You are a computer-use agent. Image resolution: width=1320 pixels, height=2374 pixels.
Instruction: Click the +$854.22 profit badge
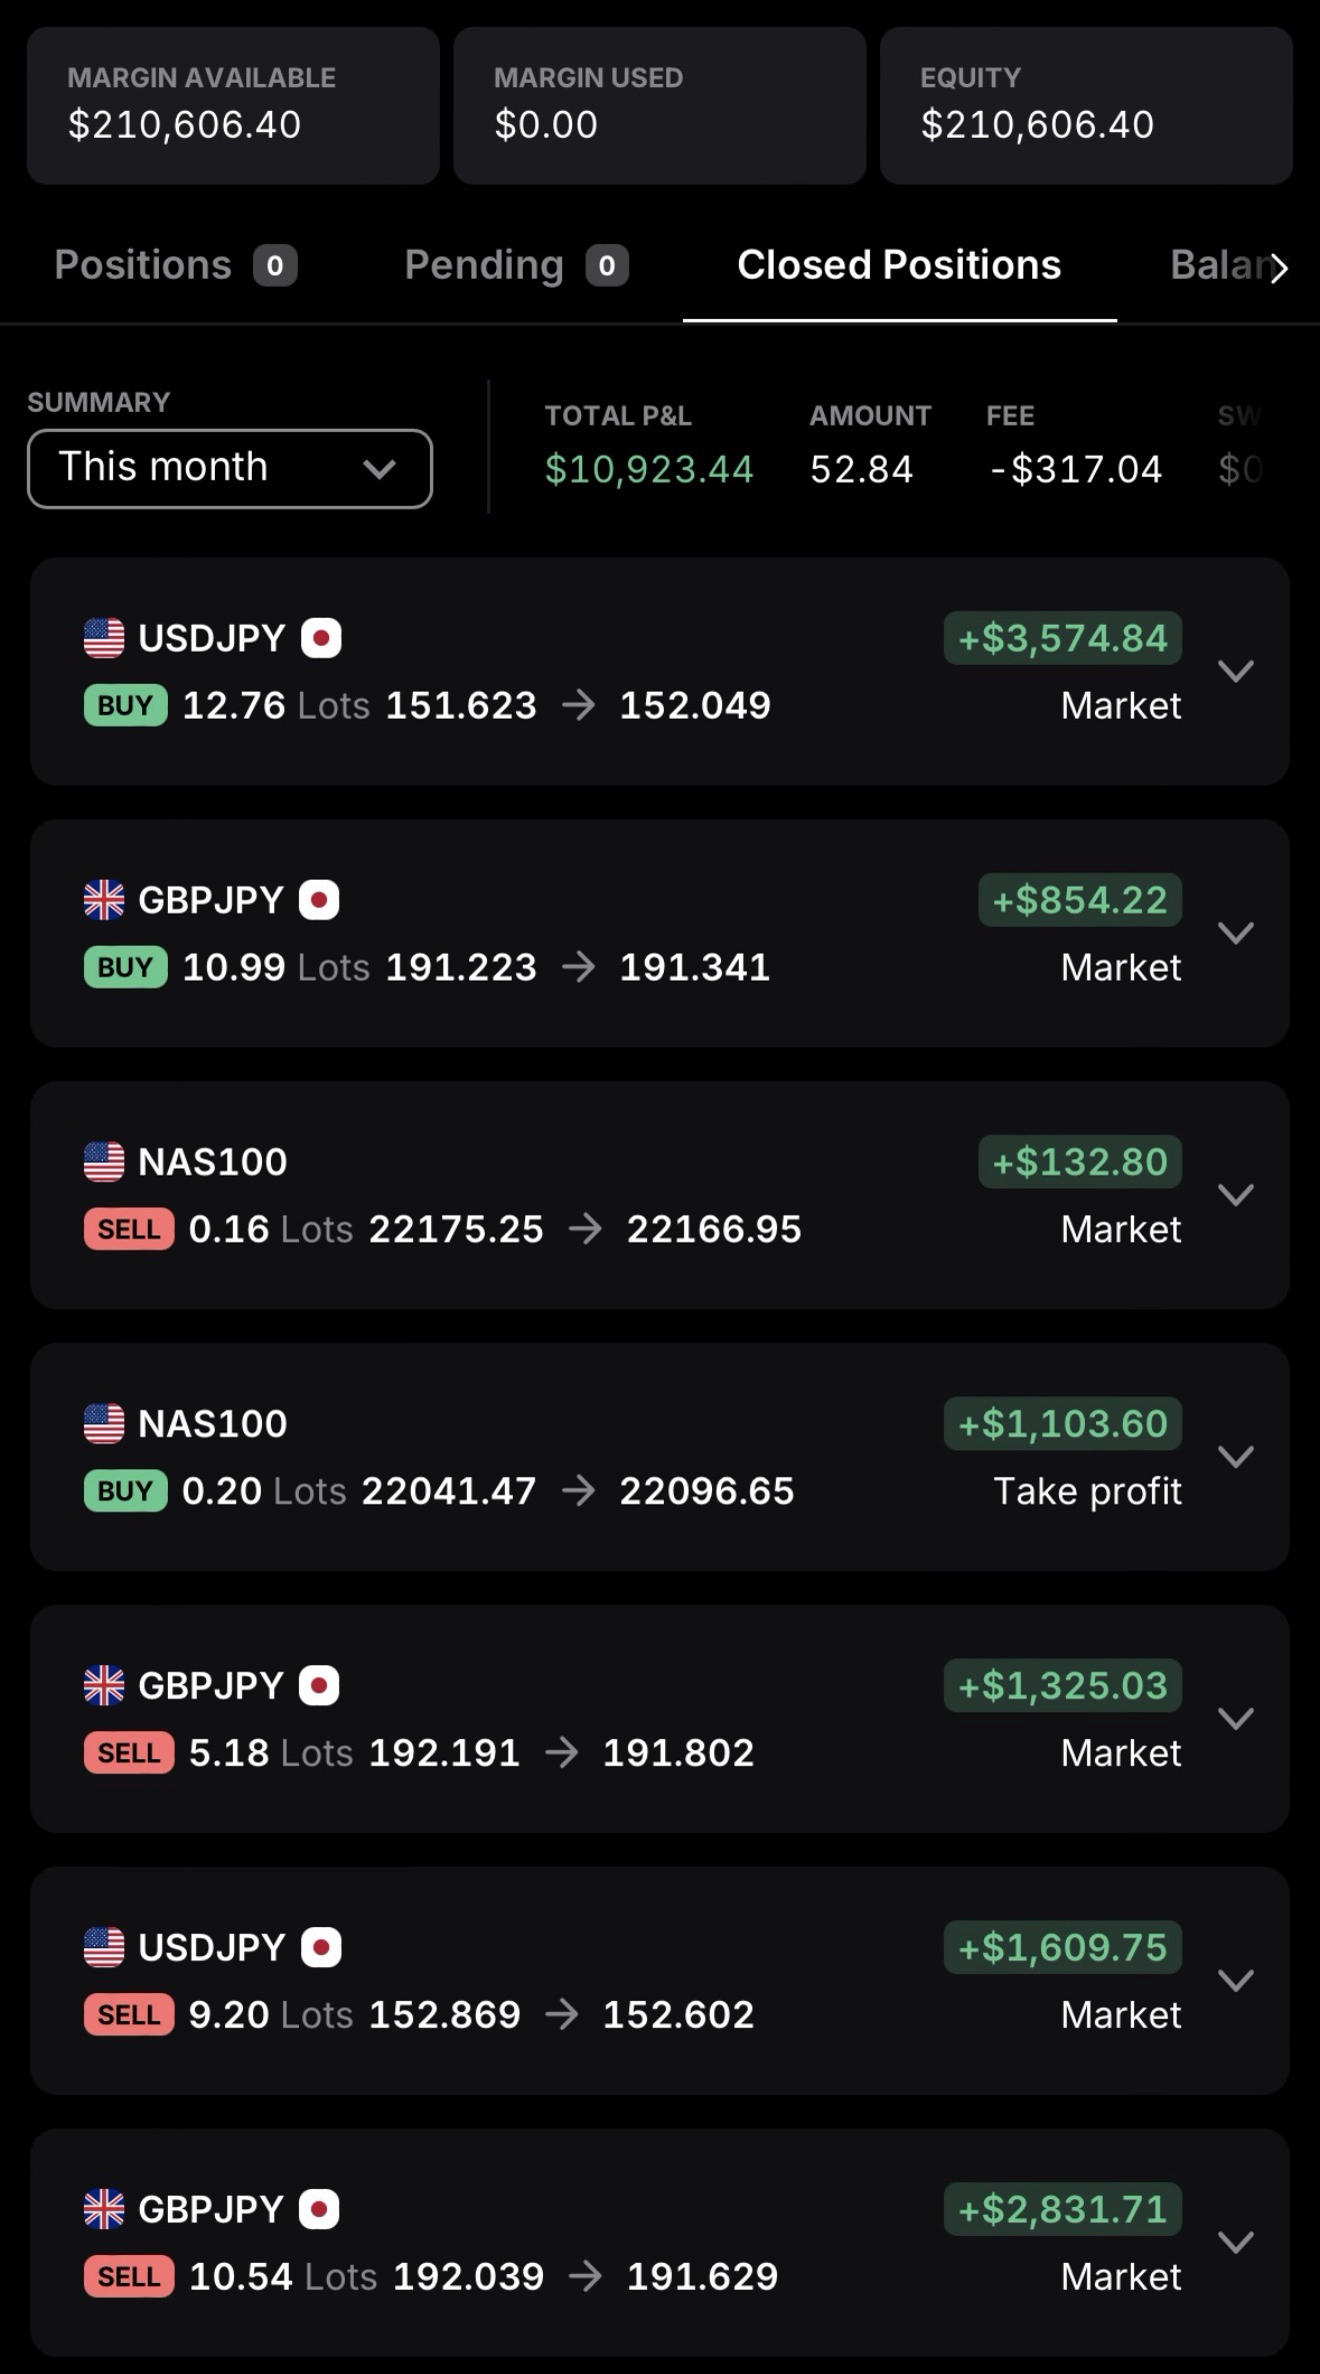pyautogui.click(x=1080, y=900)
